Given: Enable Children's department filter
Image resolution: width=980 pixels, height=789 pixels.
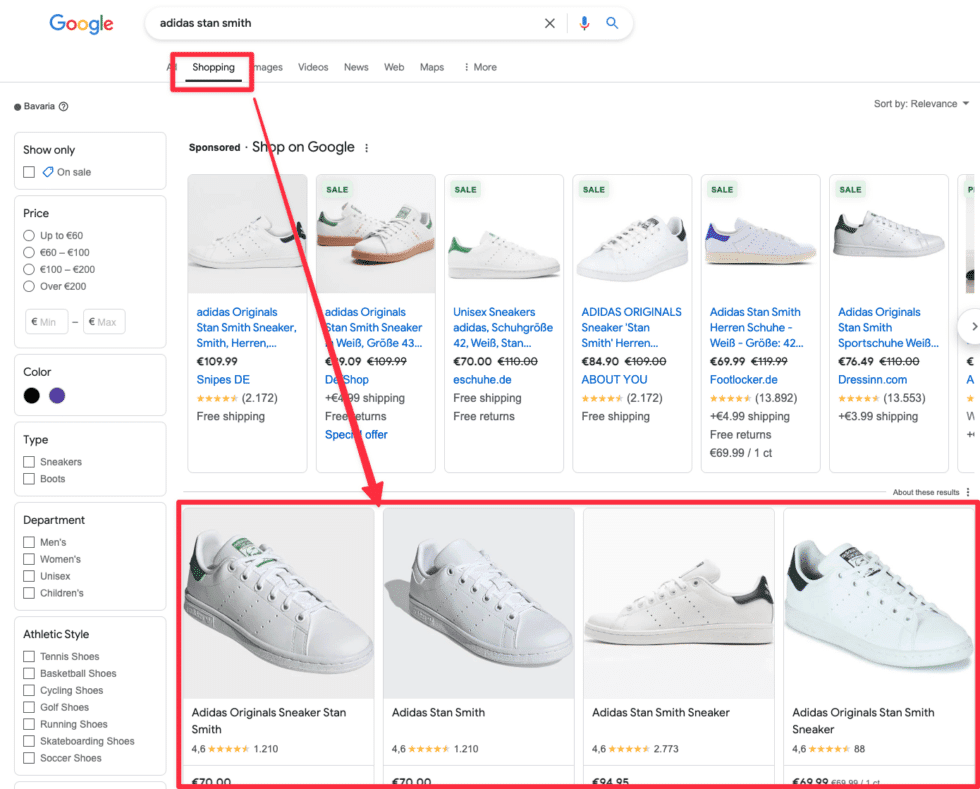Looking at the screenshot, I should 29,593.
